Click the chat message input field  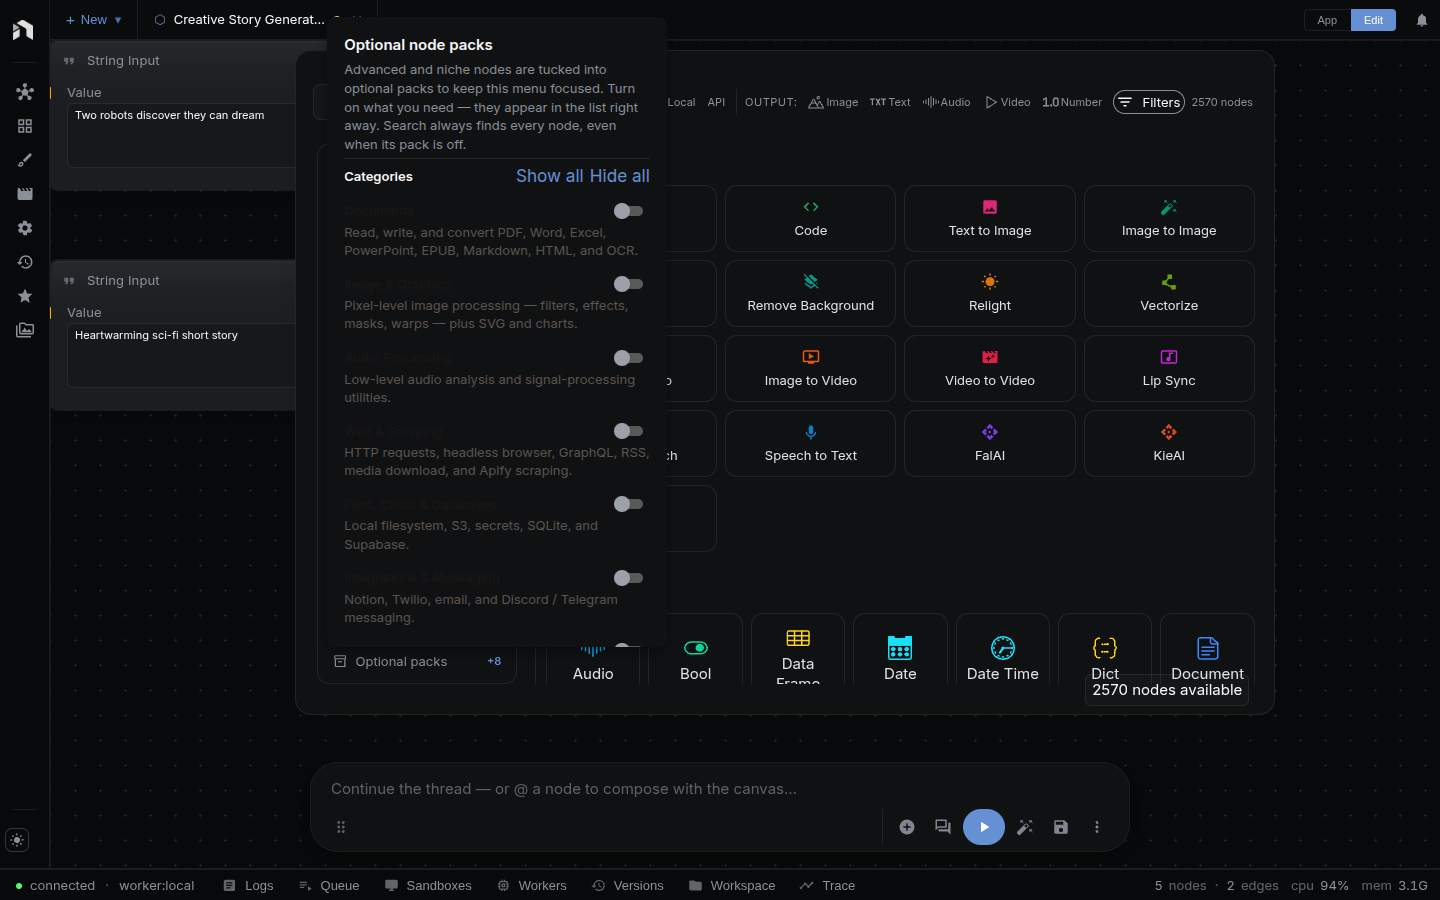[720, 789]
